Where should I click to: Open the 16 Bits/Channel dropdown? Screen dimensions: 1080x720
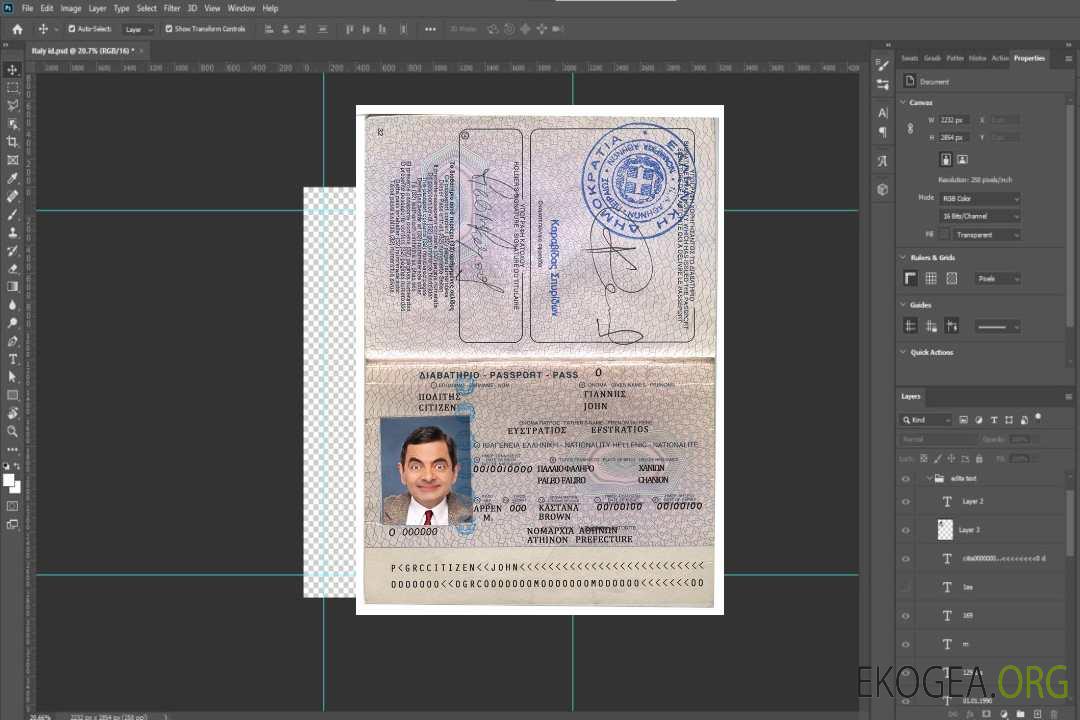[x=980, y=216]
